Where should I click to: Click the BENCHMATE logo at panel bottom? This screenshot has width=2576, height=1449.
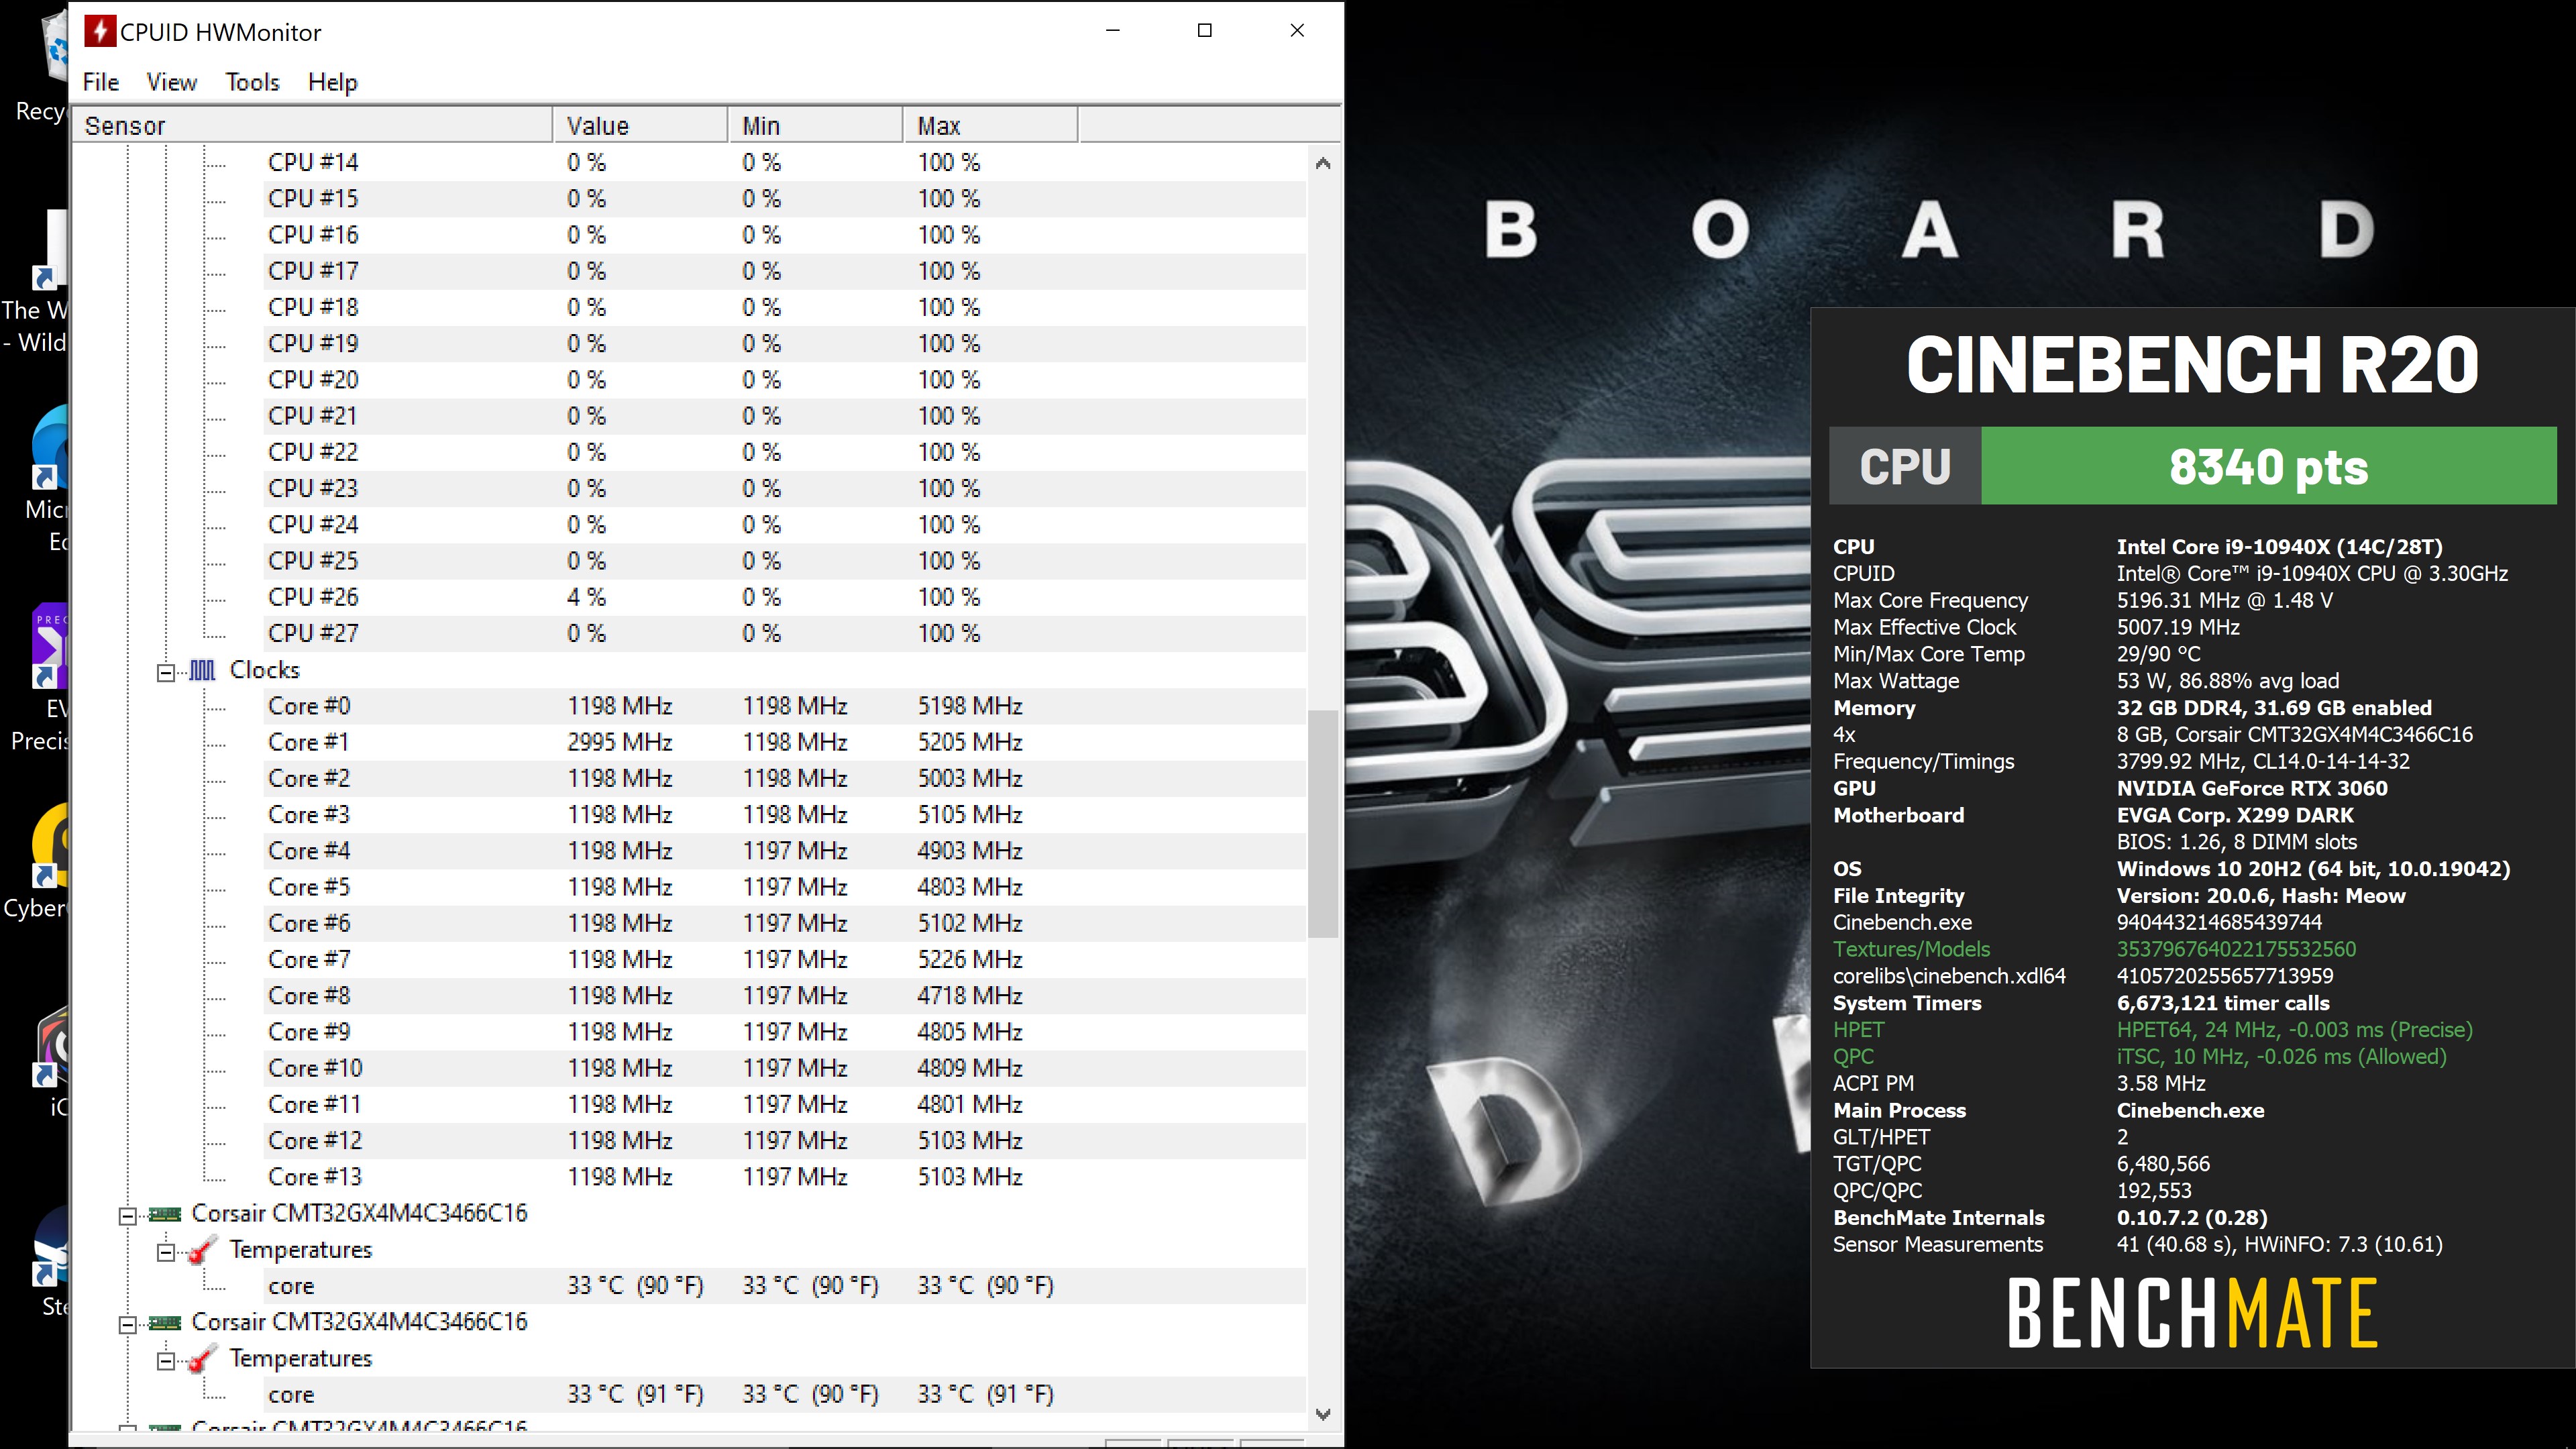(2192, 1313)
